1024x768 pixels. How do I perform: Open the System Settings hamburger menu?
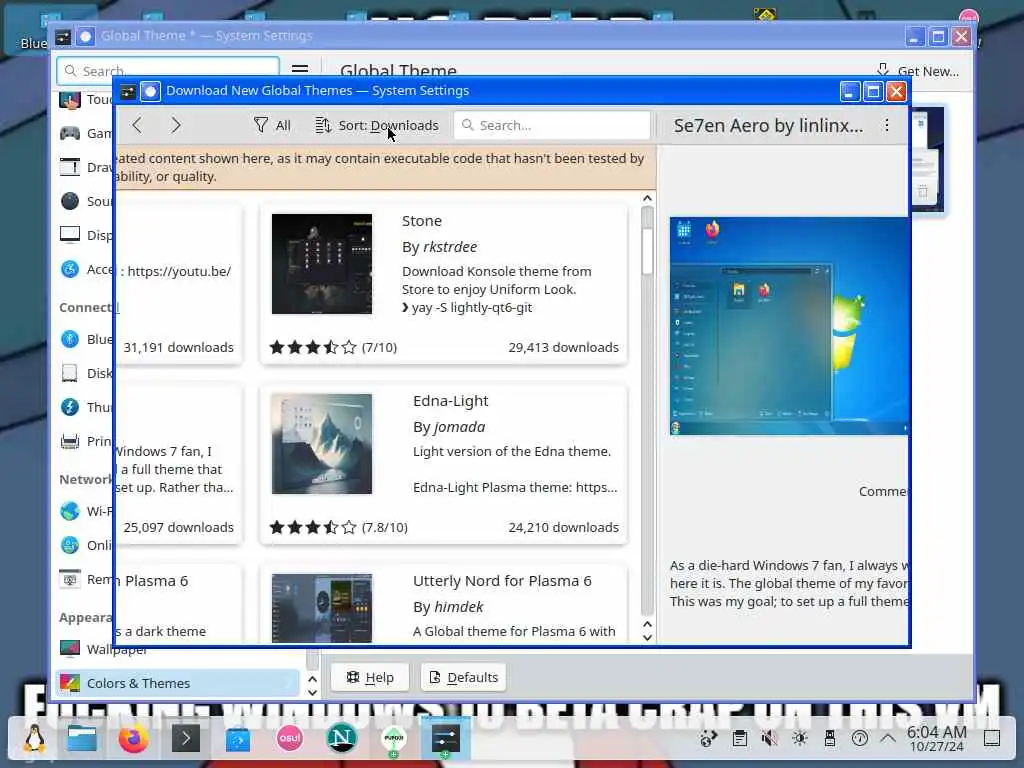pyautogui.click(x=300, y=70)
